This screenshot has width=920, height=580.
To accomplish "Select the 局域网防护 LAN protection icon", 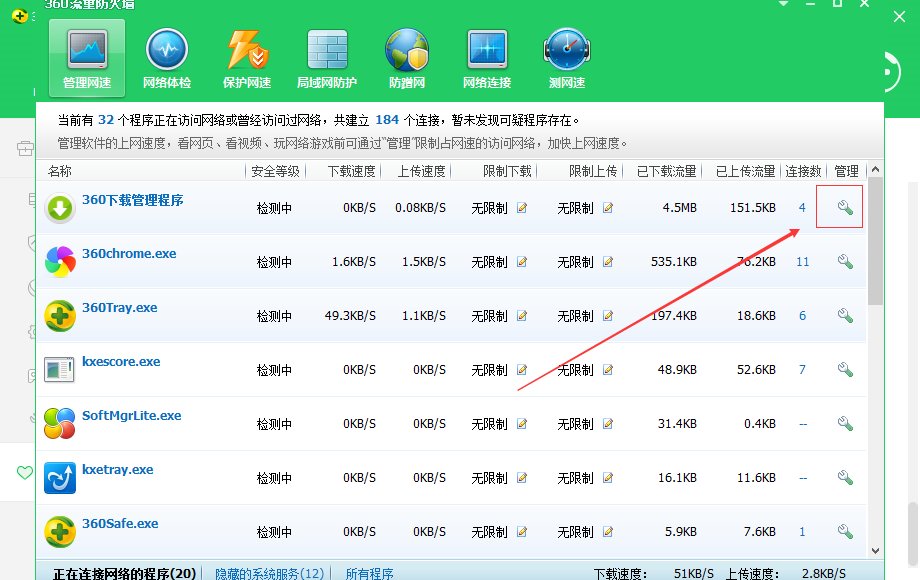I will (326, 55).
